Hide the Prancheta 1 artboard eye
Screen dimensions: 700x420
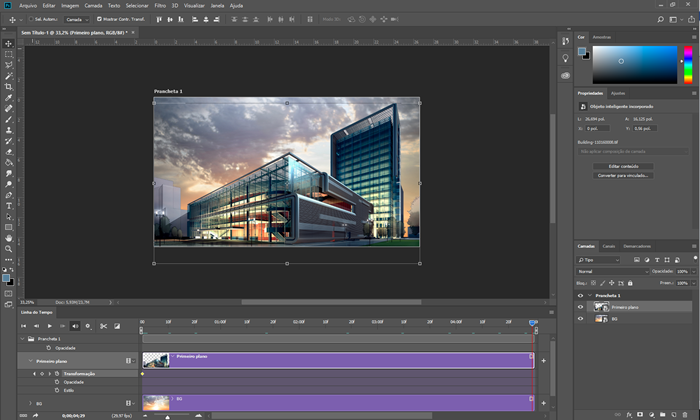(580, 295)
